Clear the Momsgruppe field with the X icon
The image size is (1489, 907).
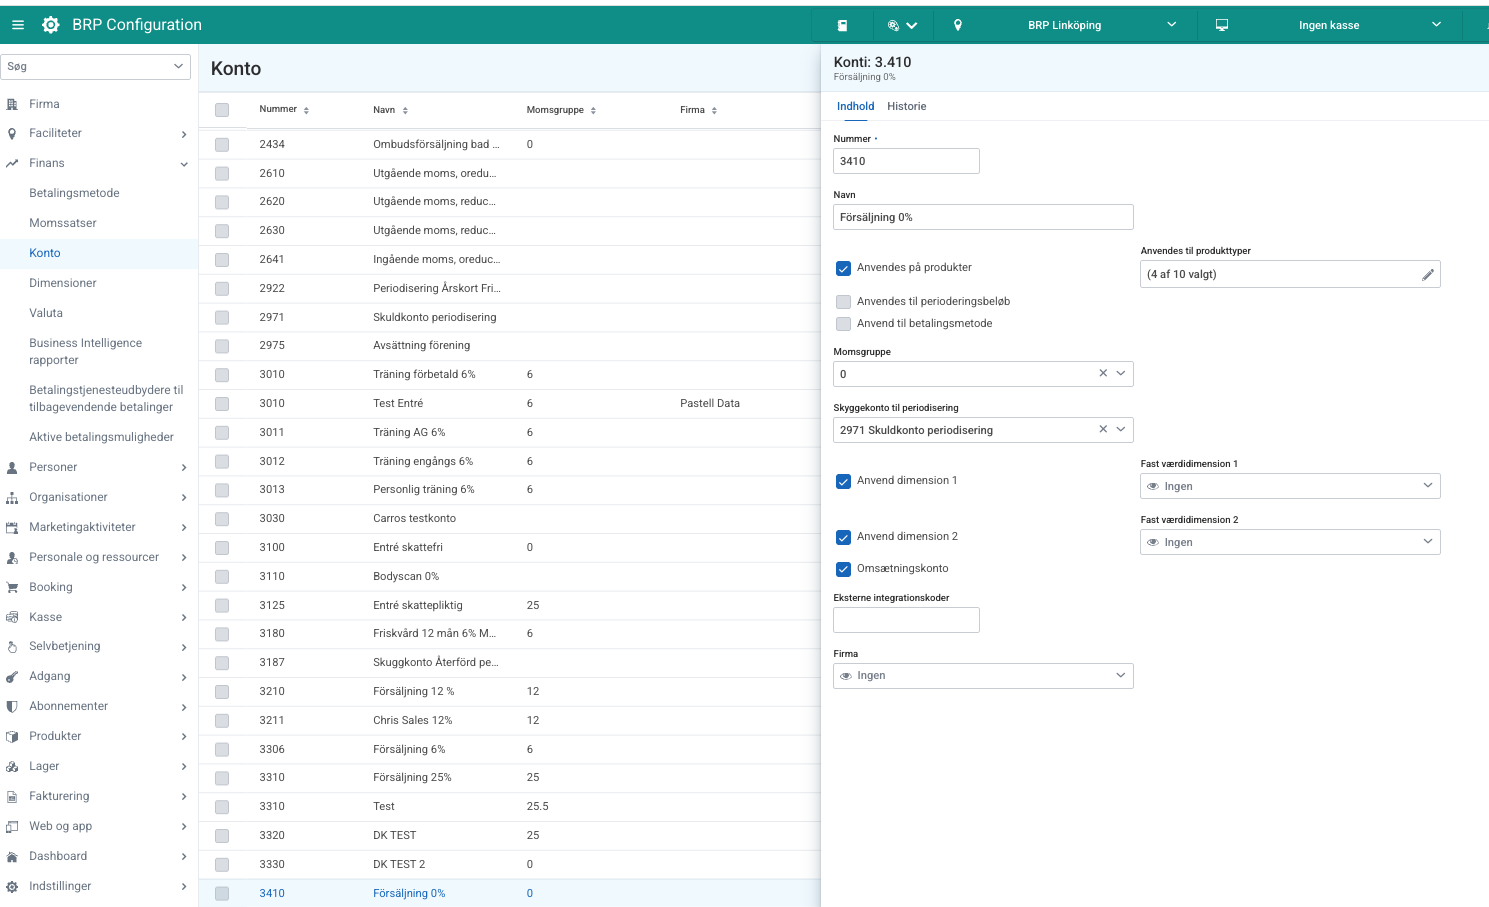coord(1103,374)
